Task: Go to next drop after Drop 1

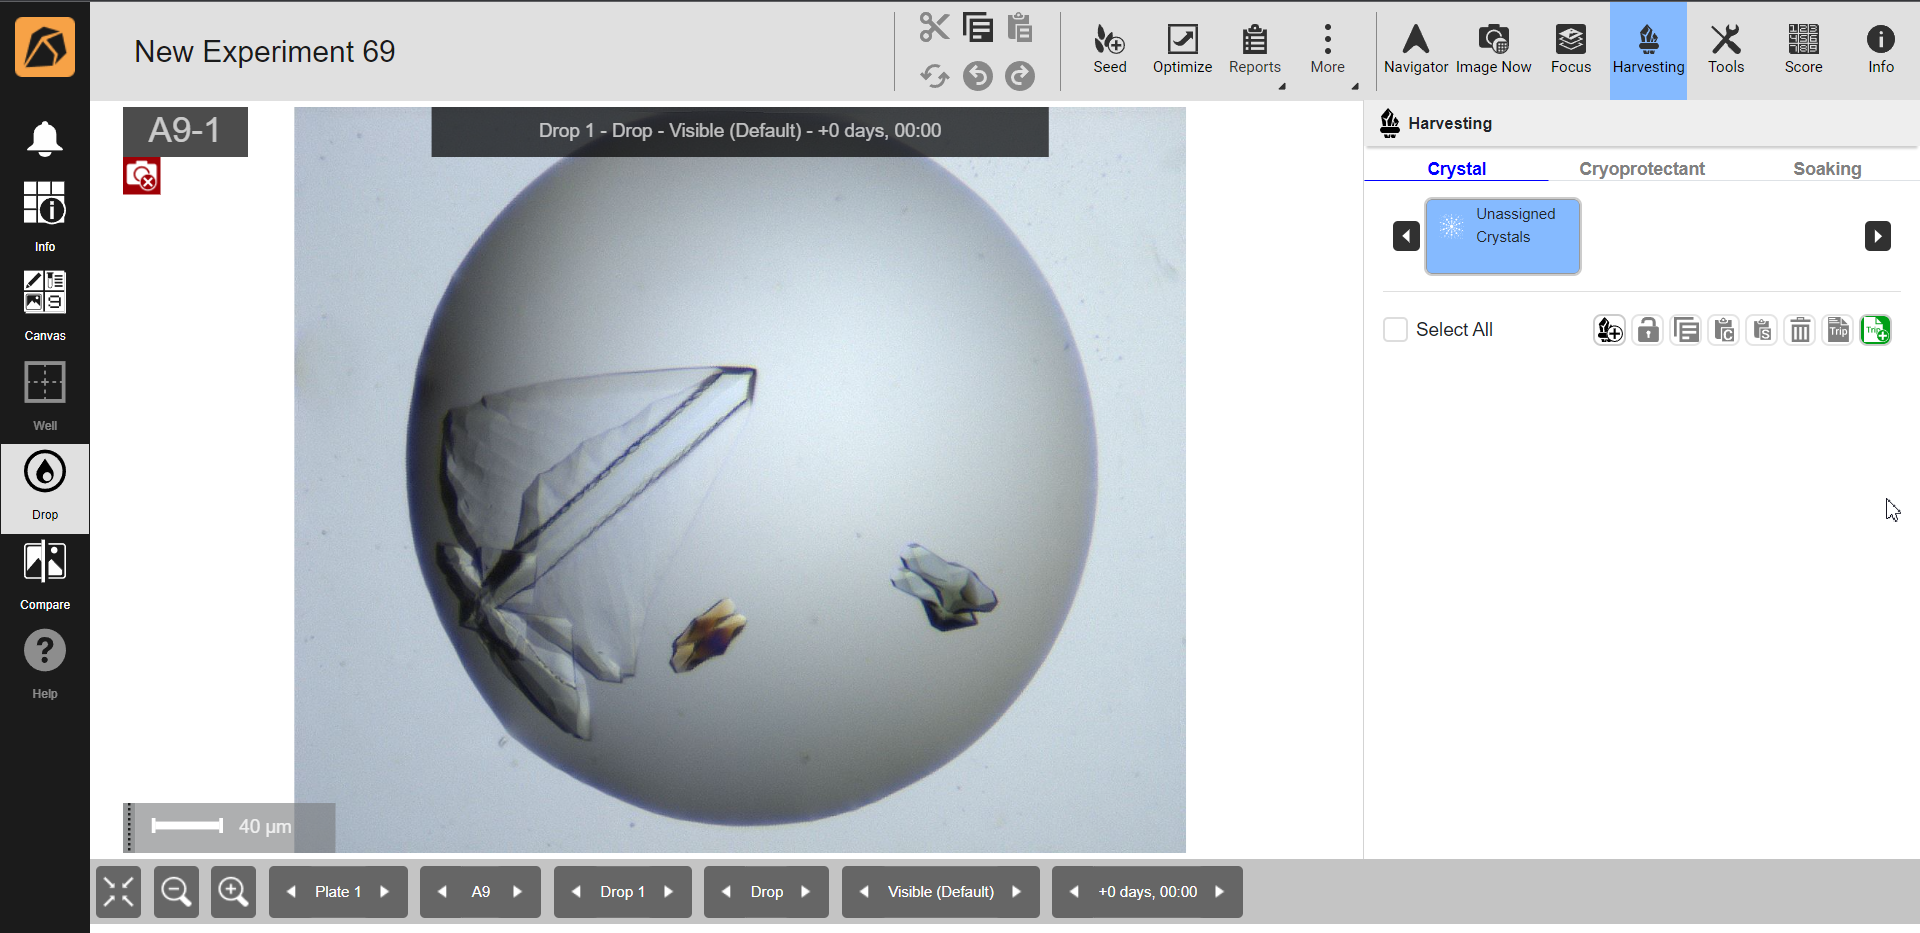Action: 669,891
